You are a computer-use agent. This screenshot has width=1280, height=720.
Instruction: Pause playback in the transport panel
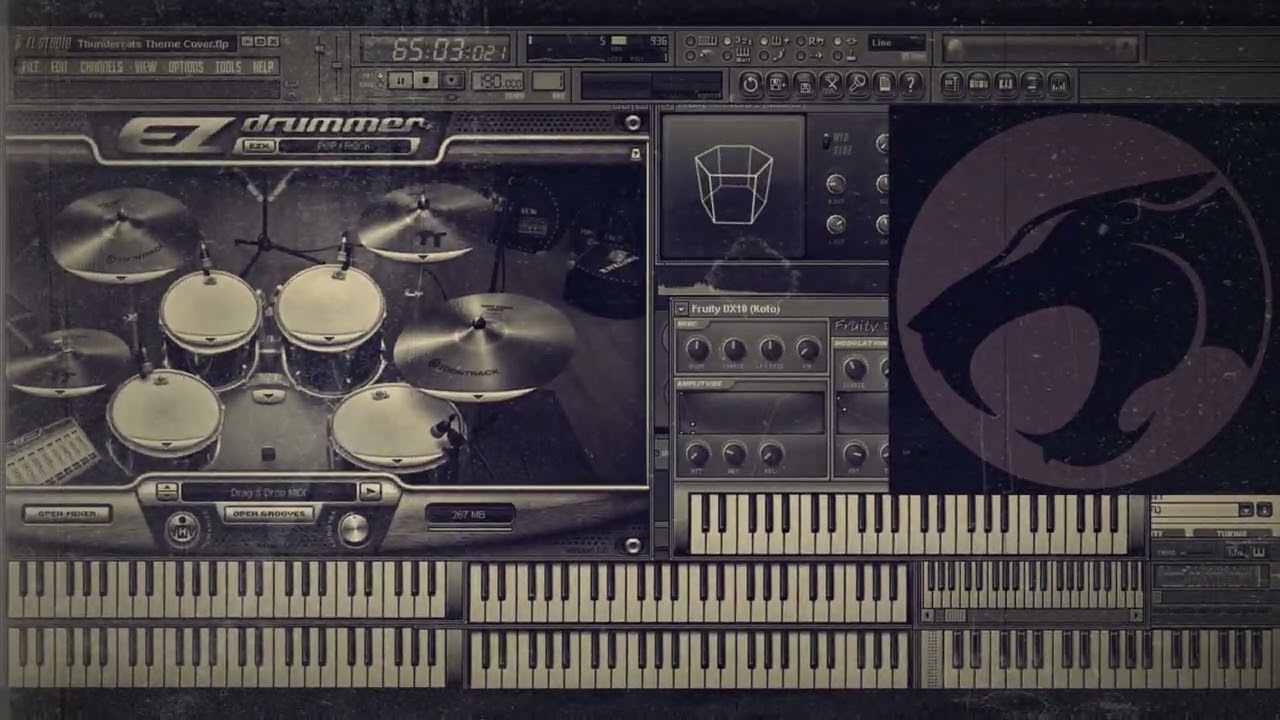coord(400,80)
